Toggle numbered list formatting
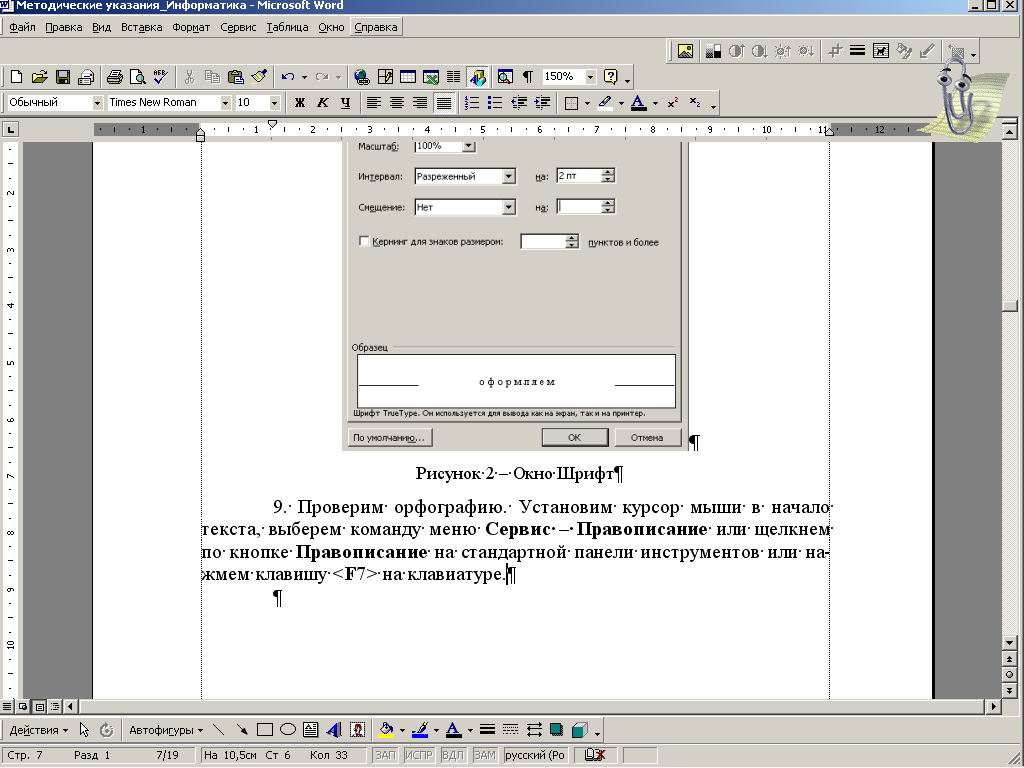Screen dimensions: 1024x768 472,103
